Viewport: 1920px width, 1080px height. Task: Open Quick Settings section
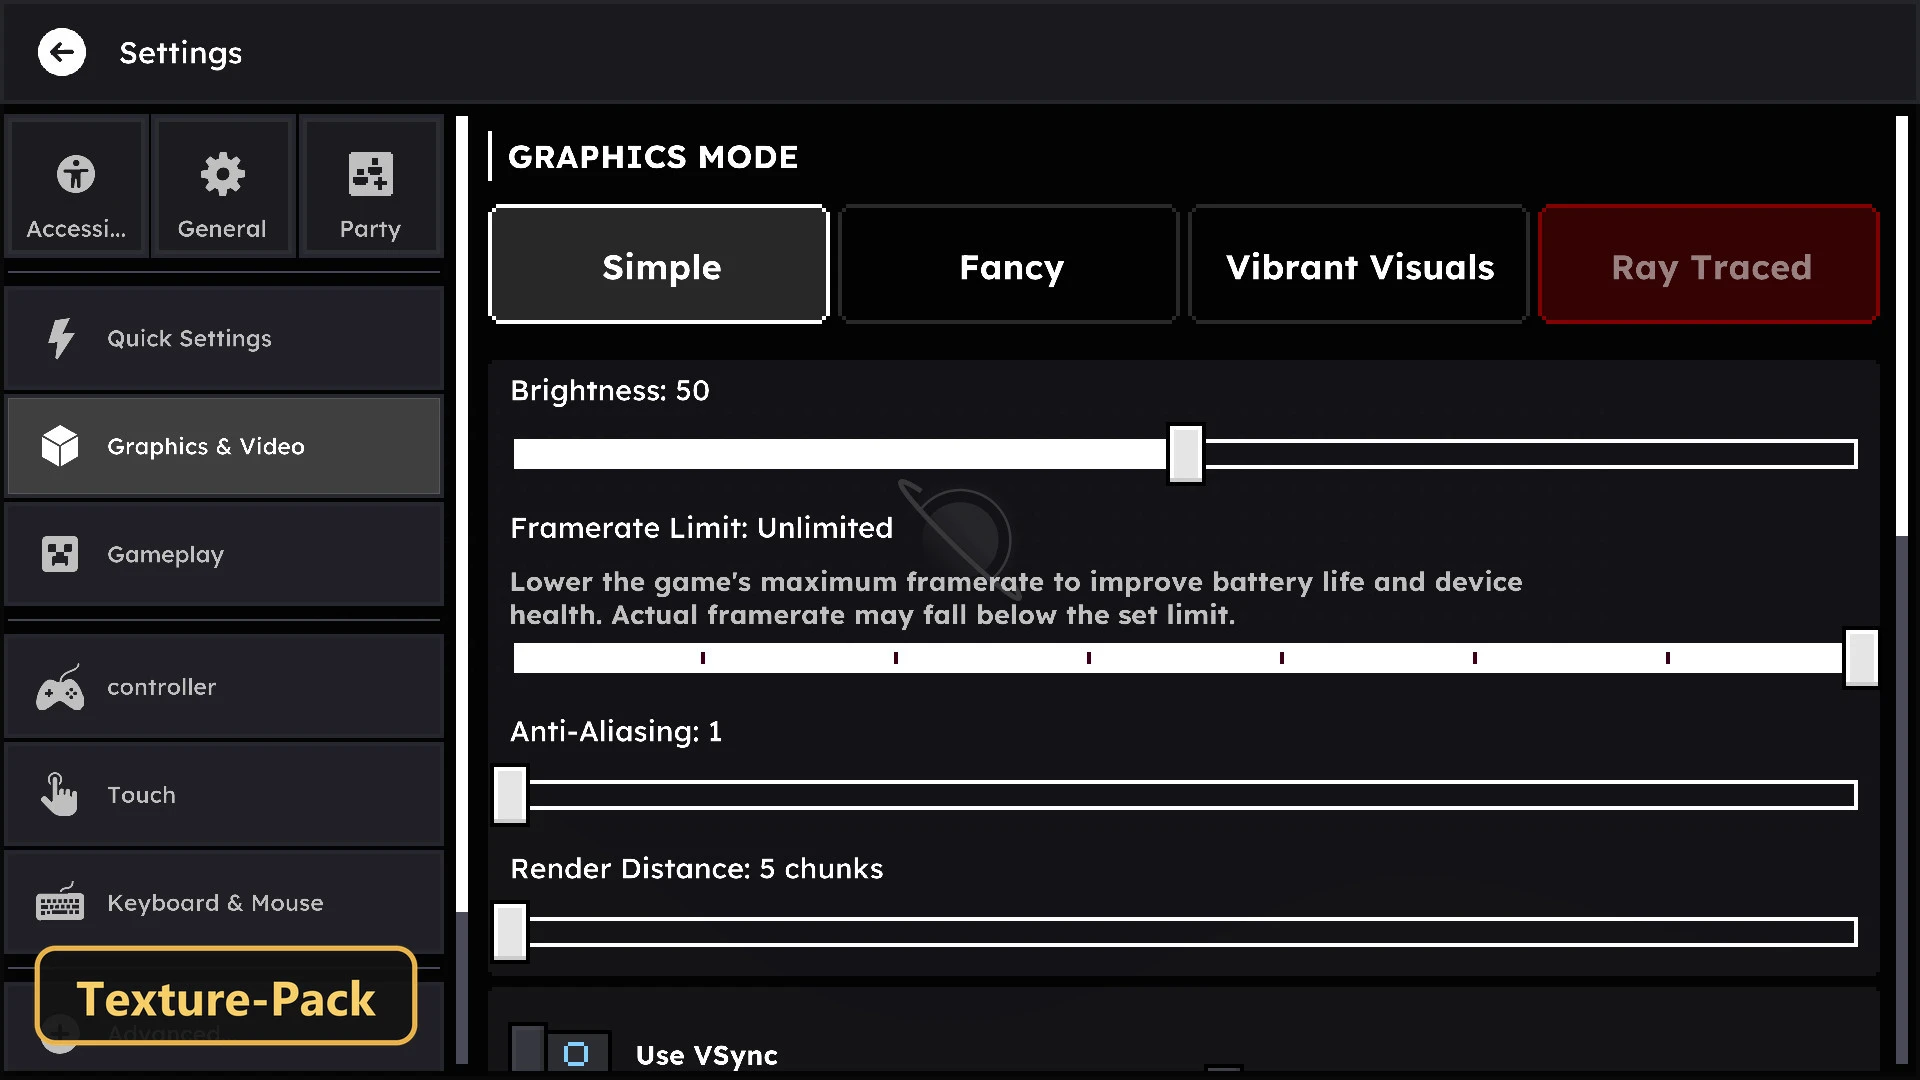[x=224, y=338]
